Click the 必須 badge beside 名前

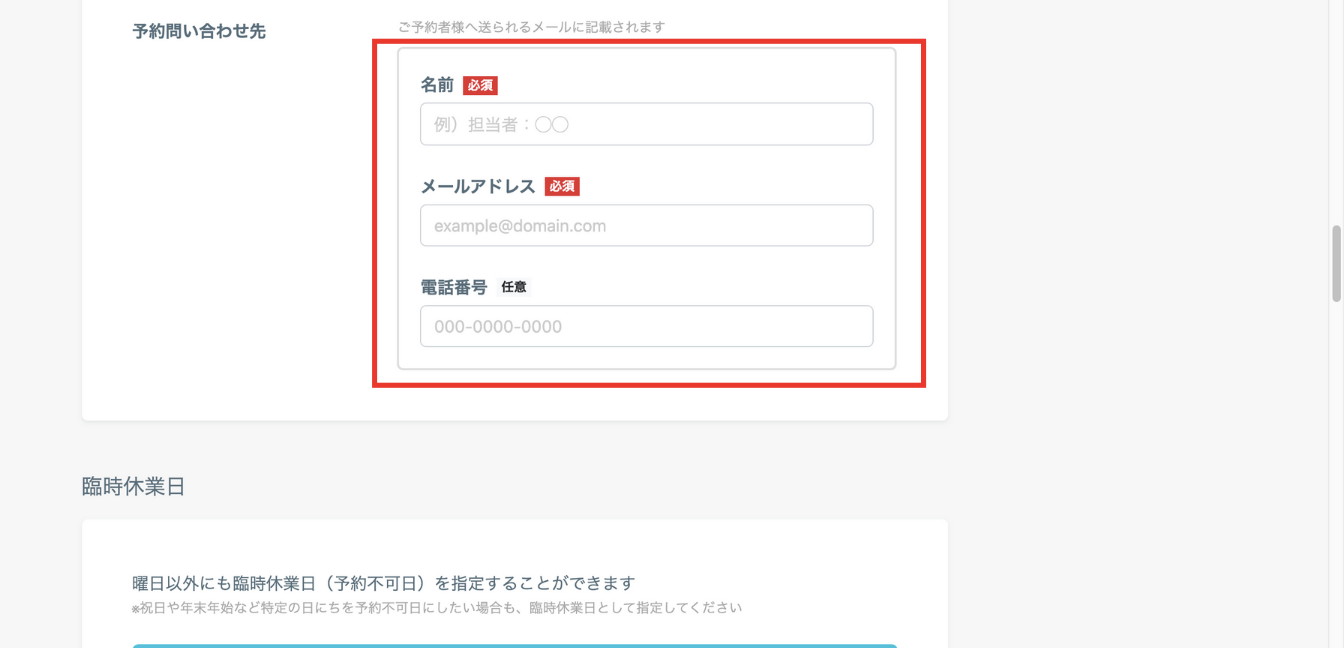480,86
